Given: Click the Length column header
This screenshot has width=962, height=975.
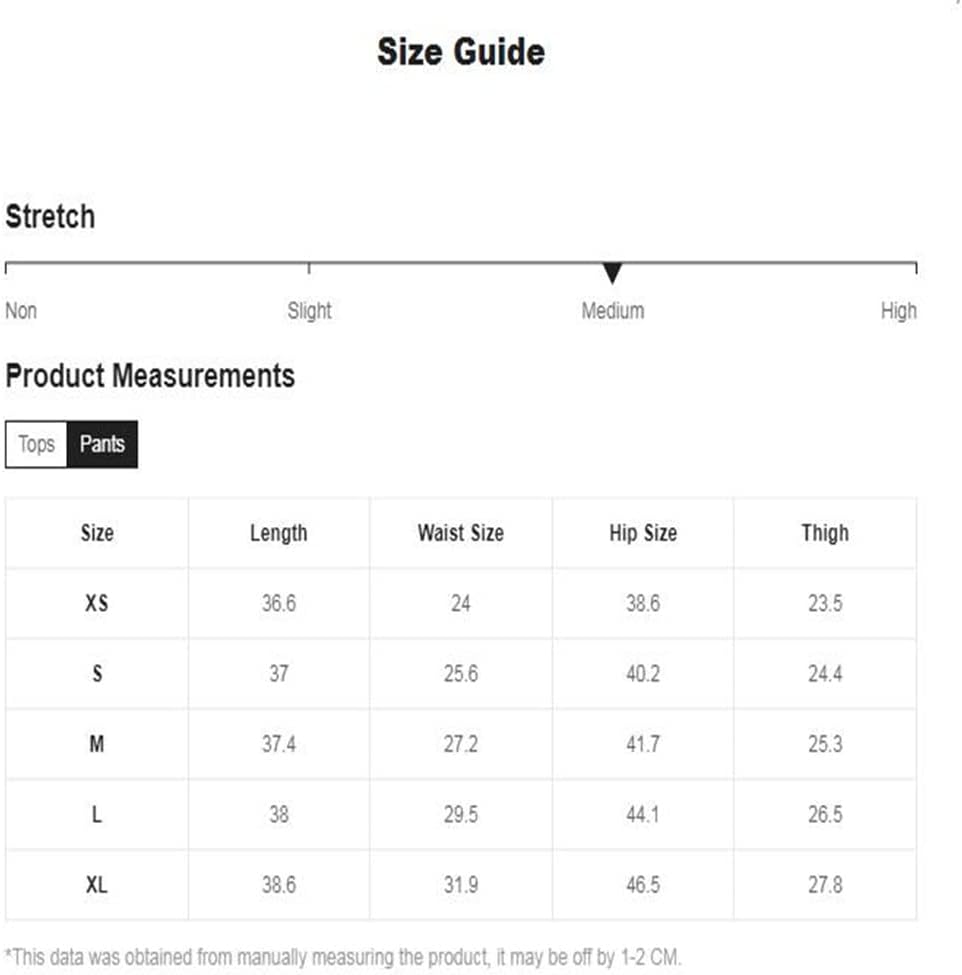Looking at the screenshot, I should 279,533.
